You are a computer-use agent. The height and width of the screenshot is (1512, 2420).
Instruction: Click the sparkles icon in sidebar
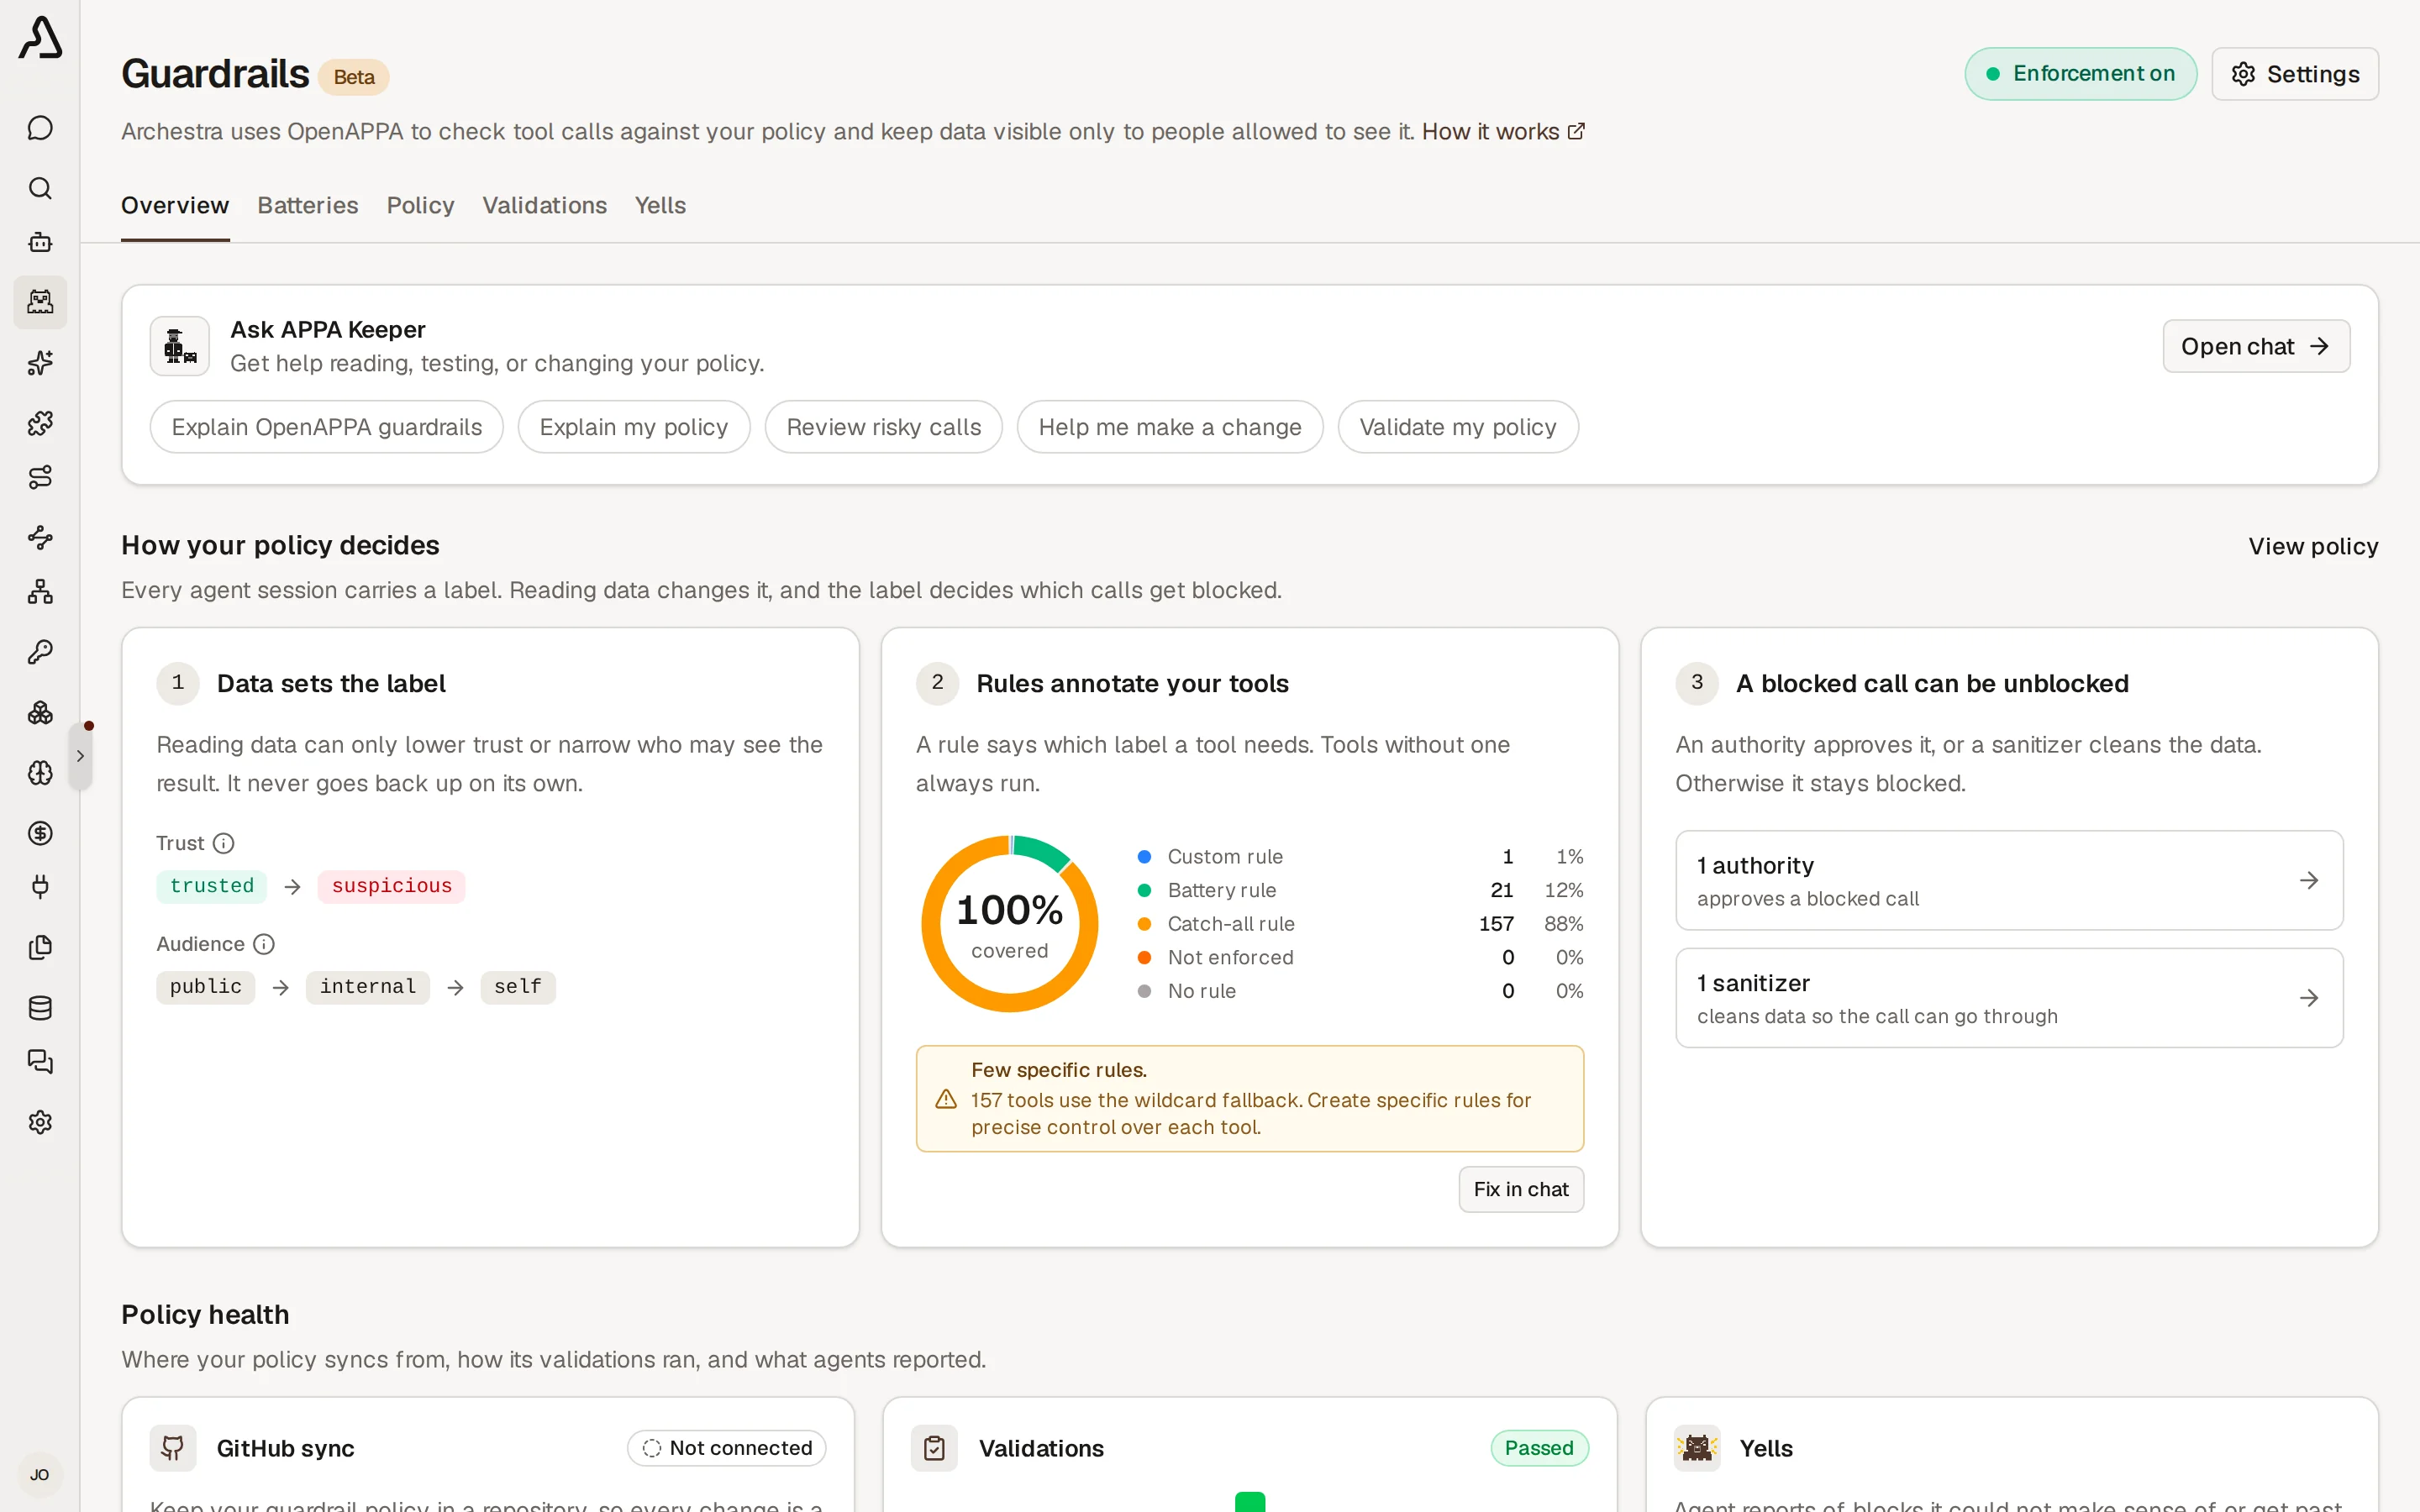[40, 363]
